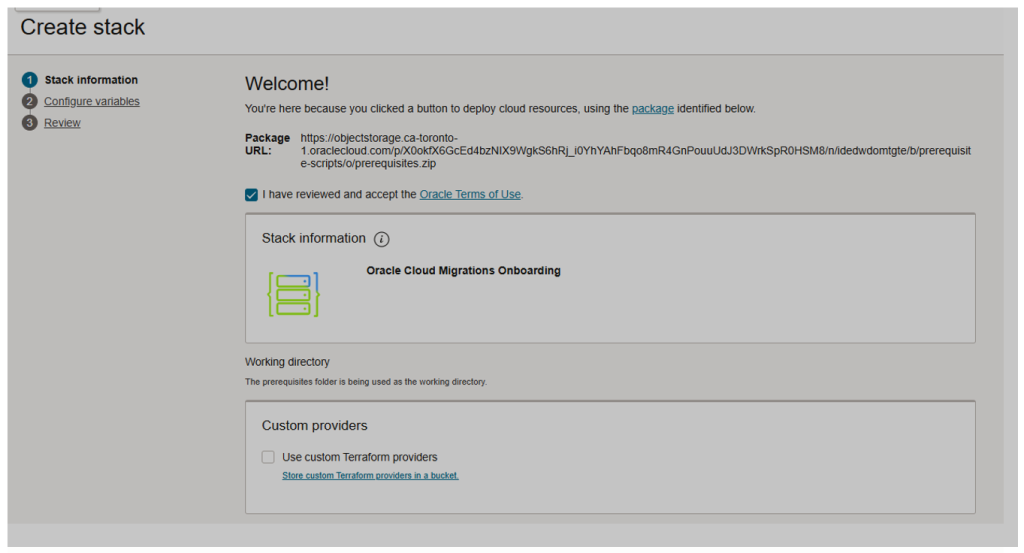
Task: Open Store custom Terraform providers in a bucket
Action: (370, 476)
